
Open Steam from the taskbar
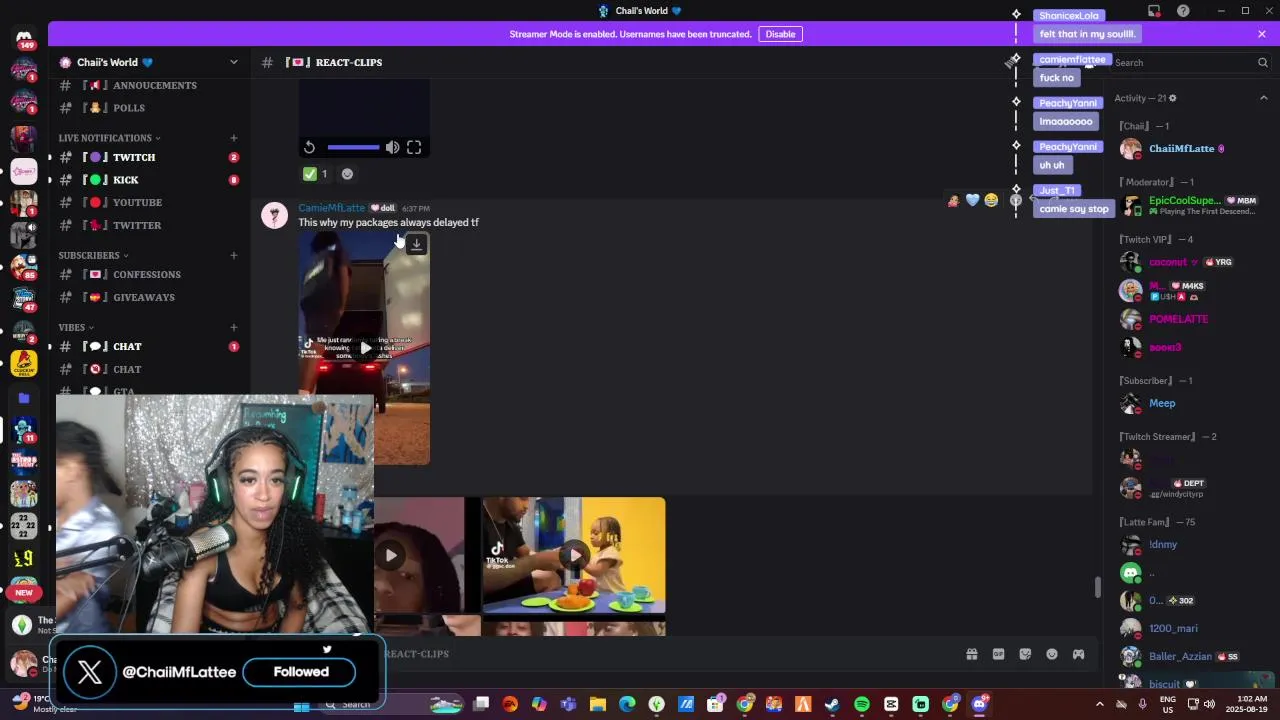pos(832,704)
